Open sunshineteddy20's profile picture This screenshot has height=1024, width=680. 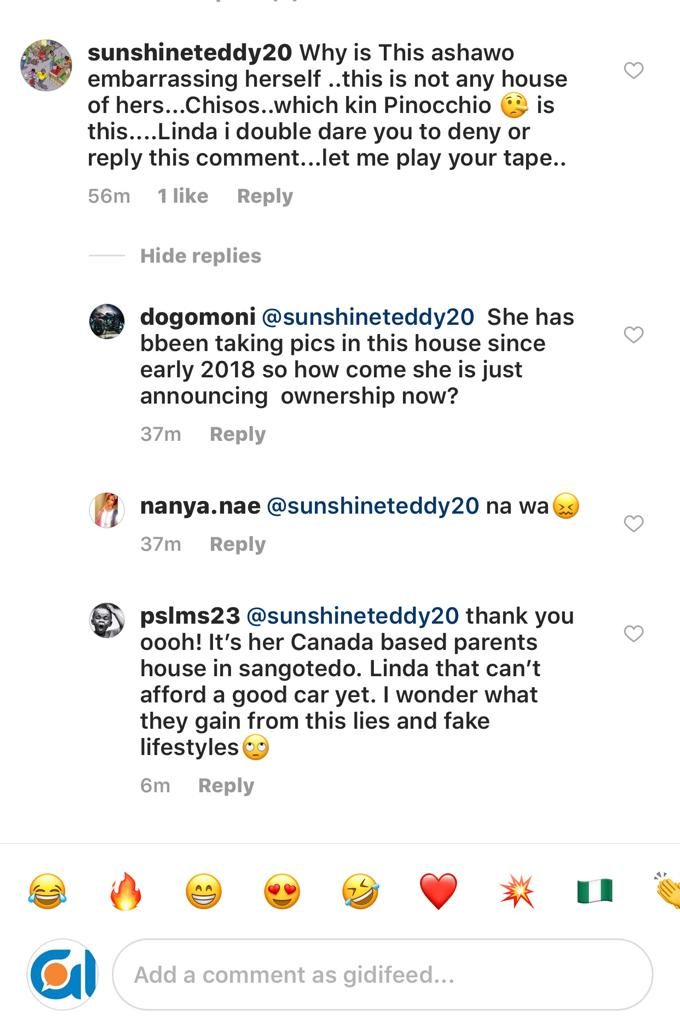pos(47,65)
